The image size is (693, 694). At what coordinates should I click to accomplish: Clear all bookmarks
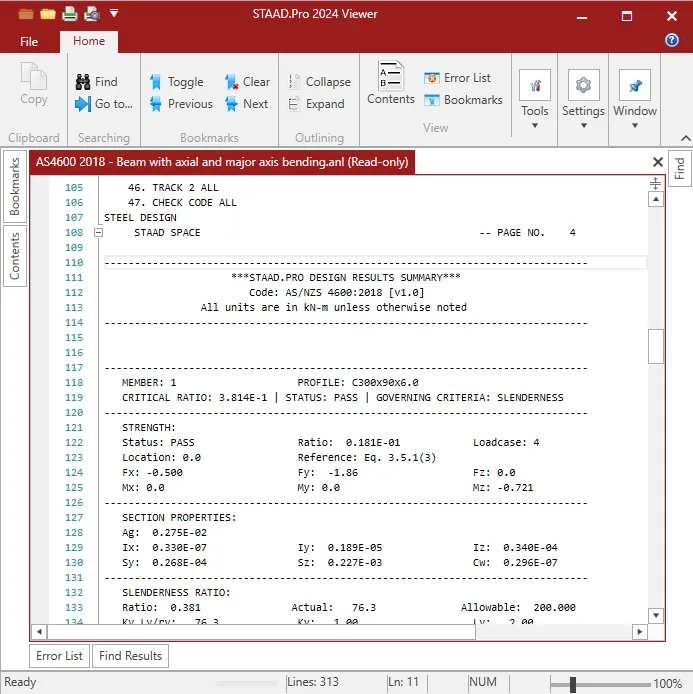pos(247,82)
